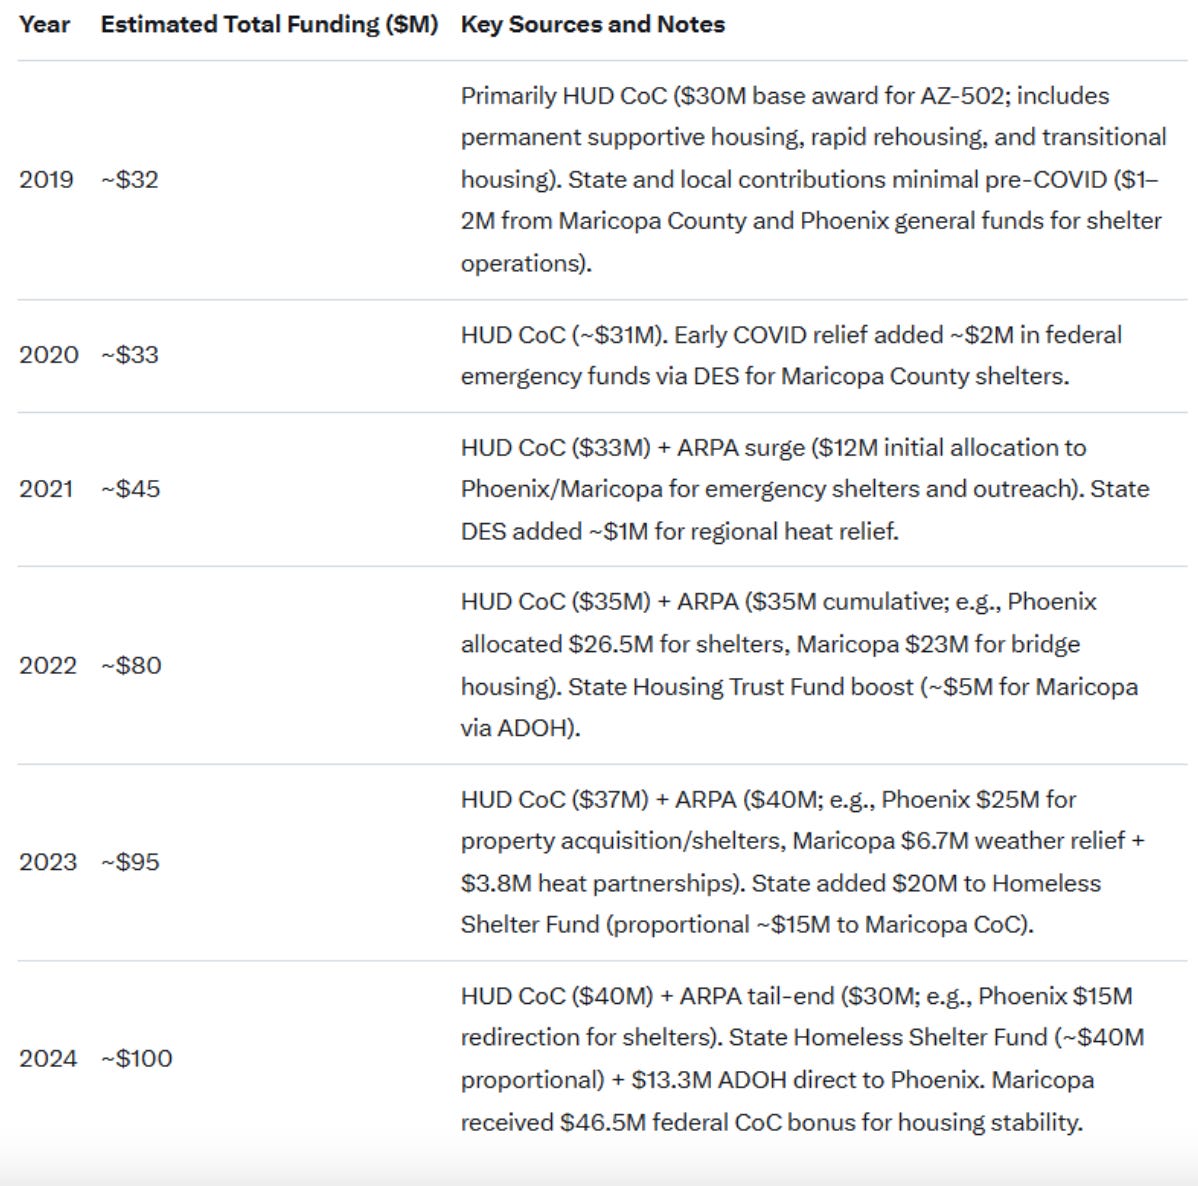Click the ~$33 funding value

(x=130, y=355)
